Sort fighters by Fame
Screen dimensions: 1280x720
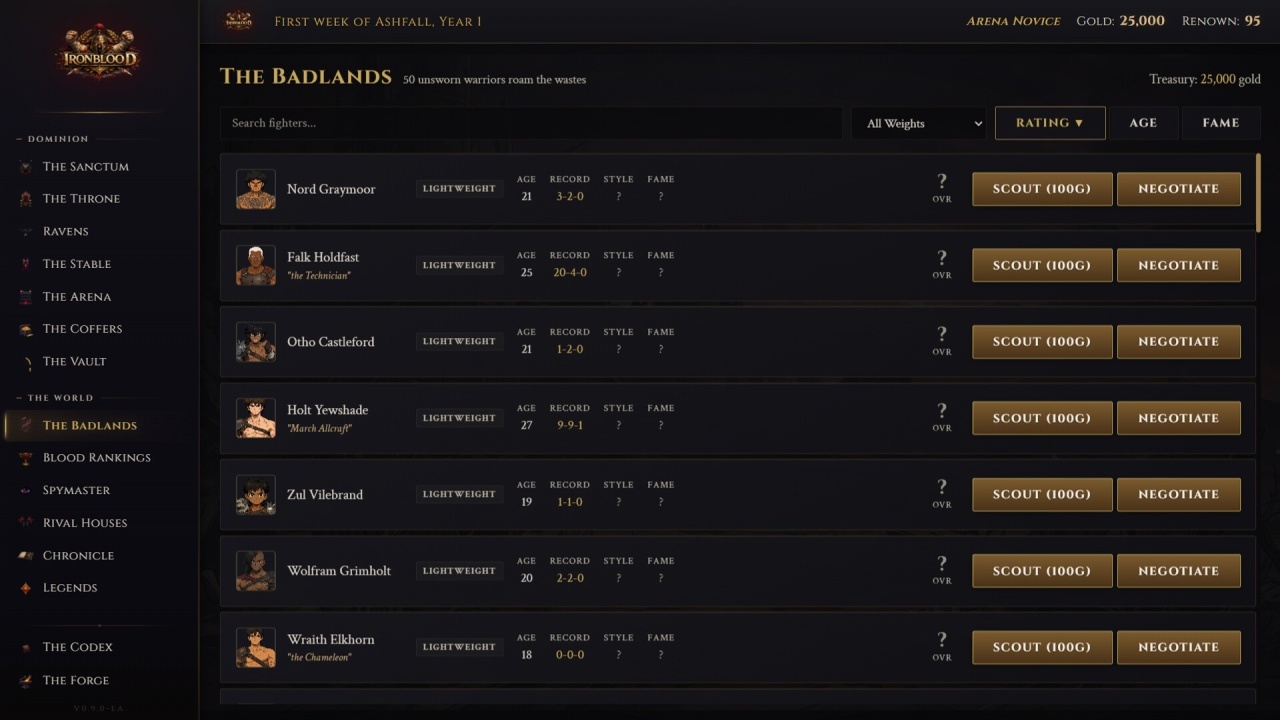pos(1220,123)
